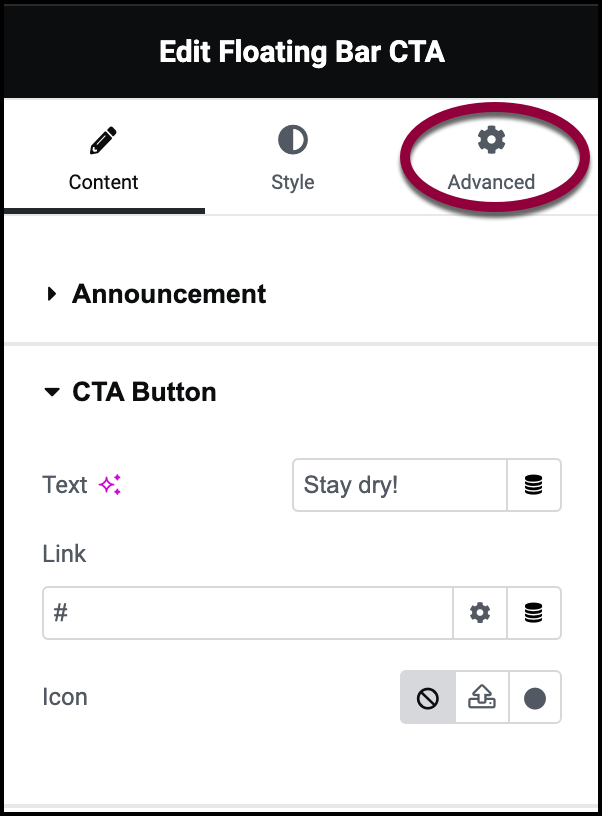This screenshot has height=816, width=602.
Task: Open link options gear in Link field
Action: (480, 613)
